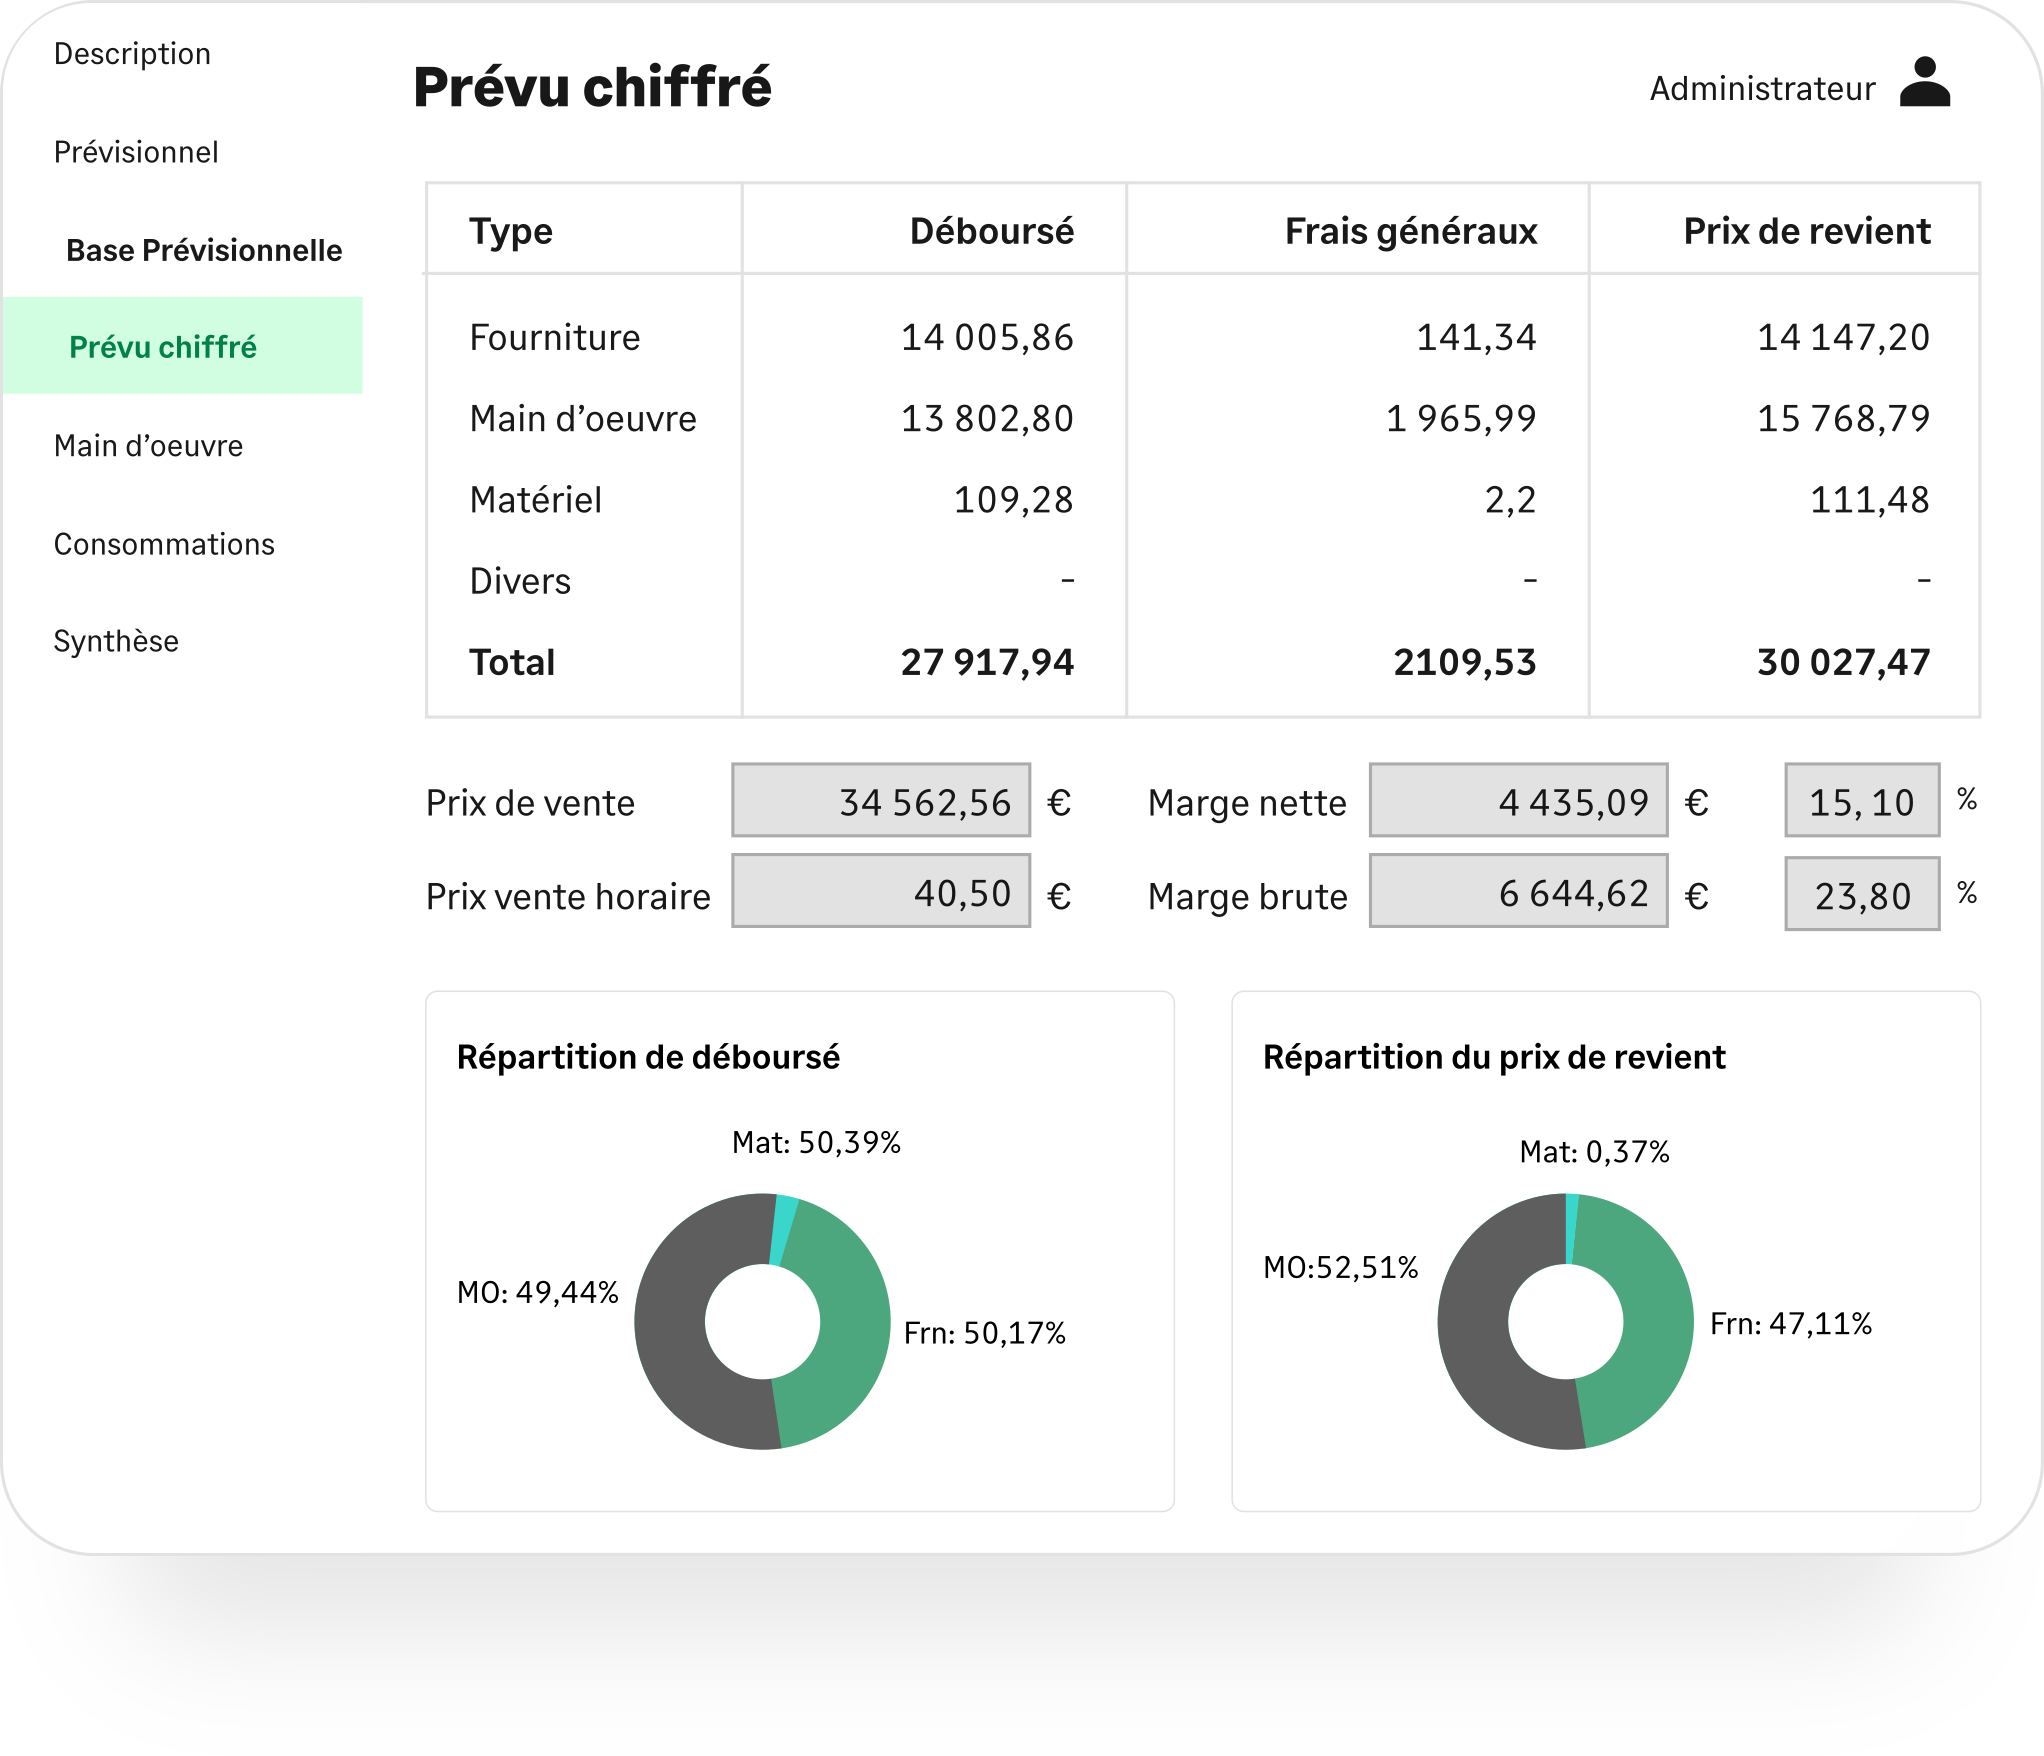
Task: Select Base Prévisionnelle in the sidebar
Action: [204, 250]
